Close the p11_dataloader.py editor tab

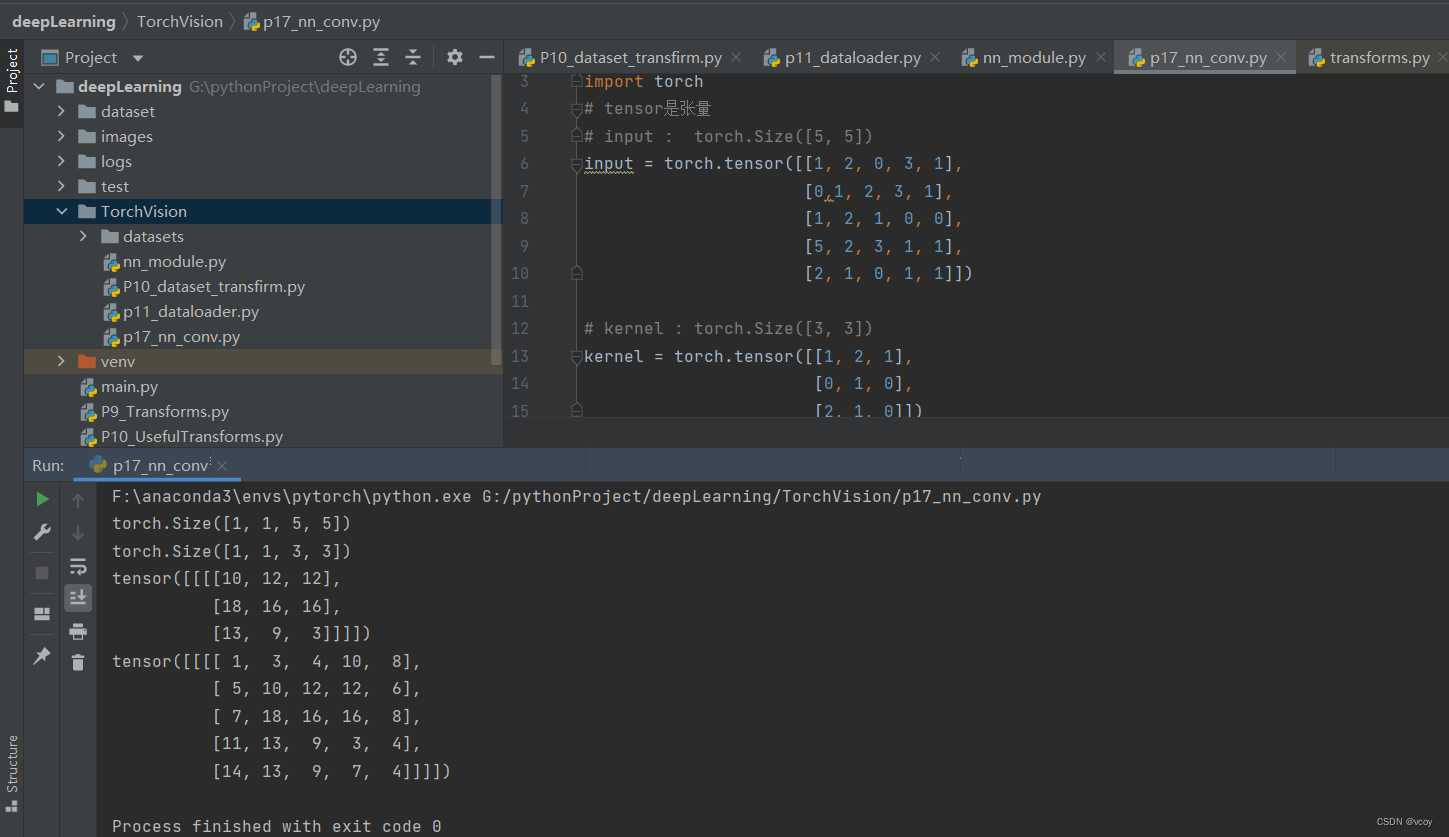point(934,58)
